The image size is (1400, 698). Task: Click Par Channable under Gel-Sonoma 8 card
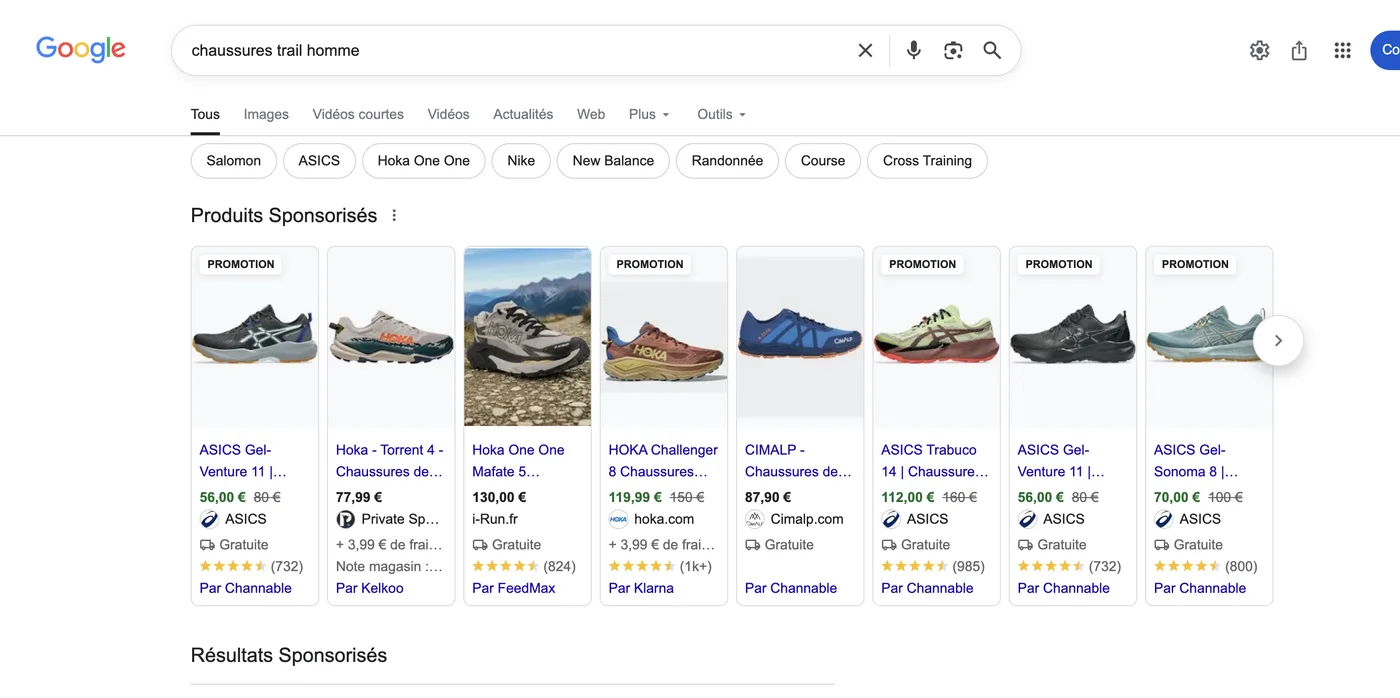(x=1200, y=588)
